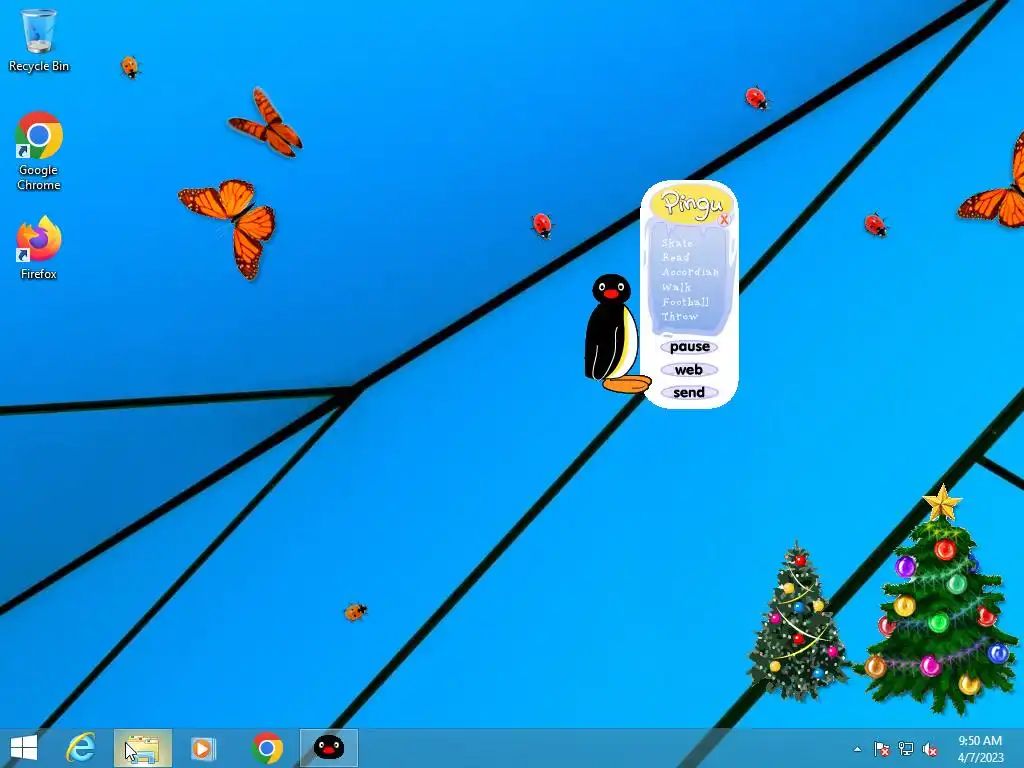Click the Pingu penguin character
1024x768 pixels.
(x=614, y=334)
